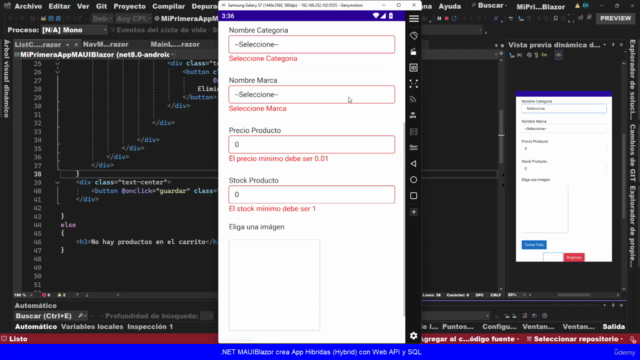Open the Editar menu

click(x=59, y=6)
